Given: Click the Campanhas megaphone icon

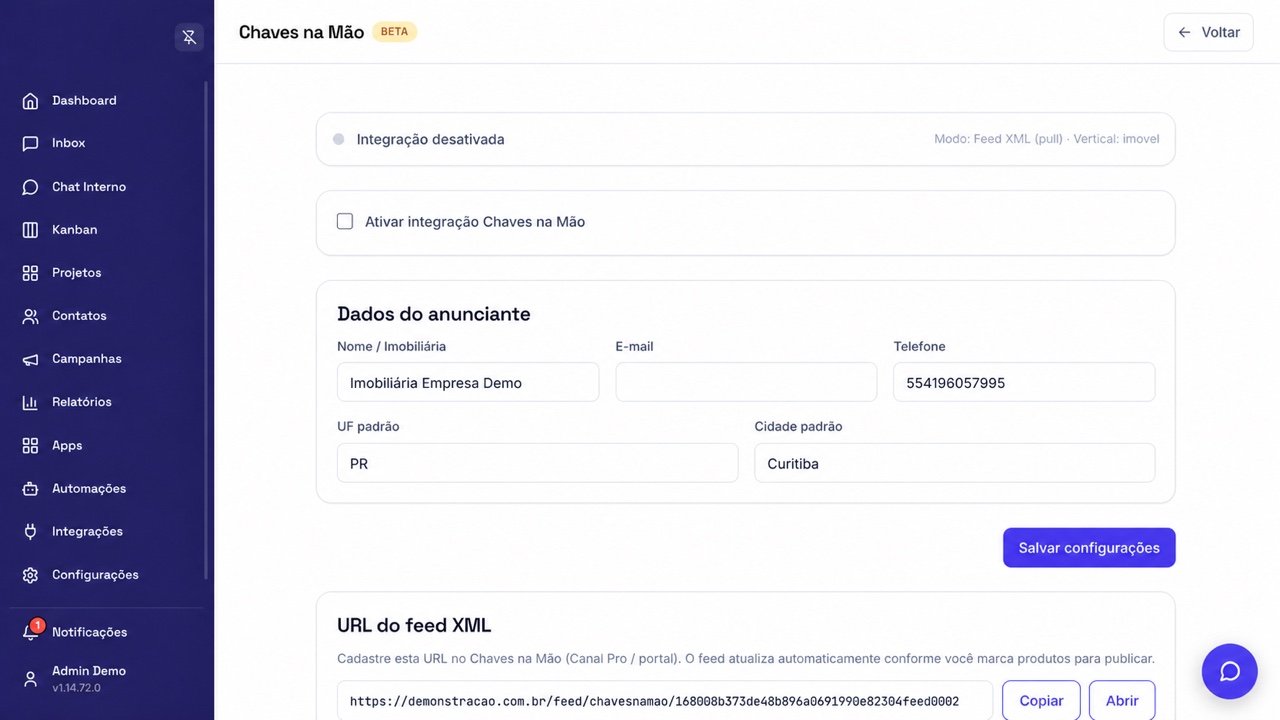Looking at the screenshot, I should 30,359.
